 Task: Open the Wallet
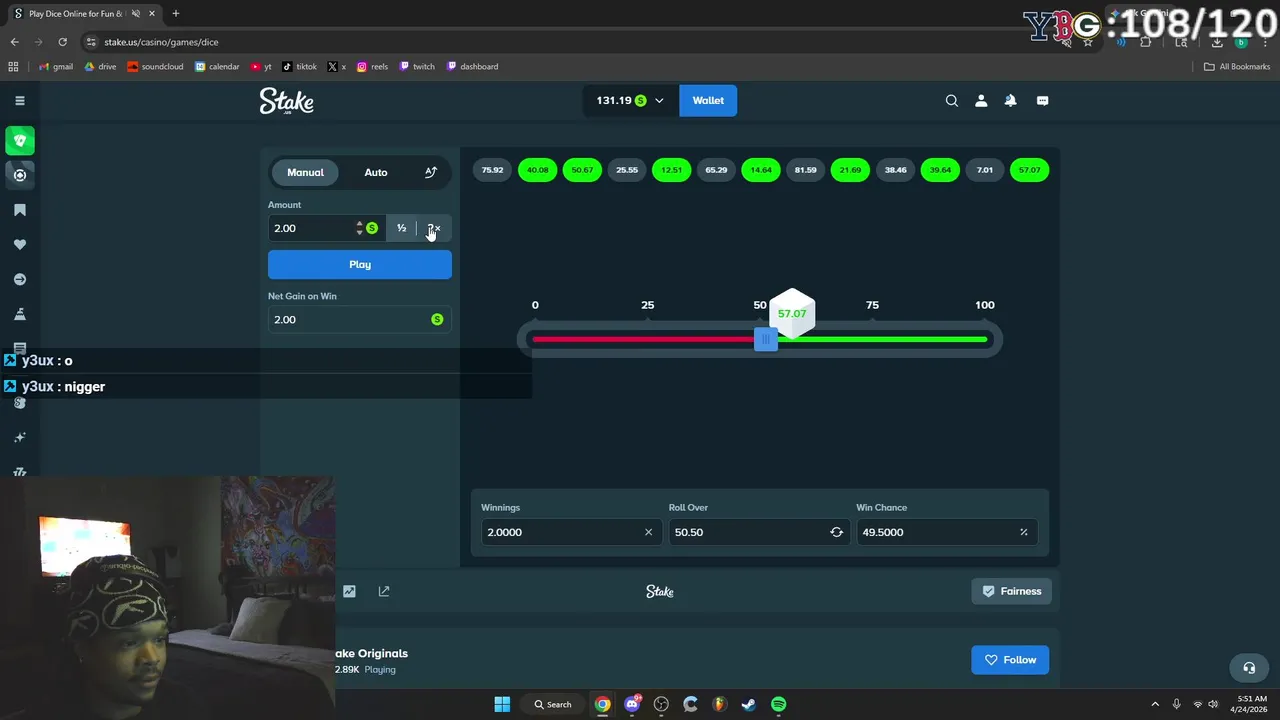pyautogui.click(x=708, y=100)
